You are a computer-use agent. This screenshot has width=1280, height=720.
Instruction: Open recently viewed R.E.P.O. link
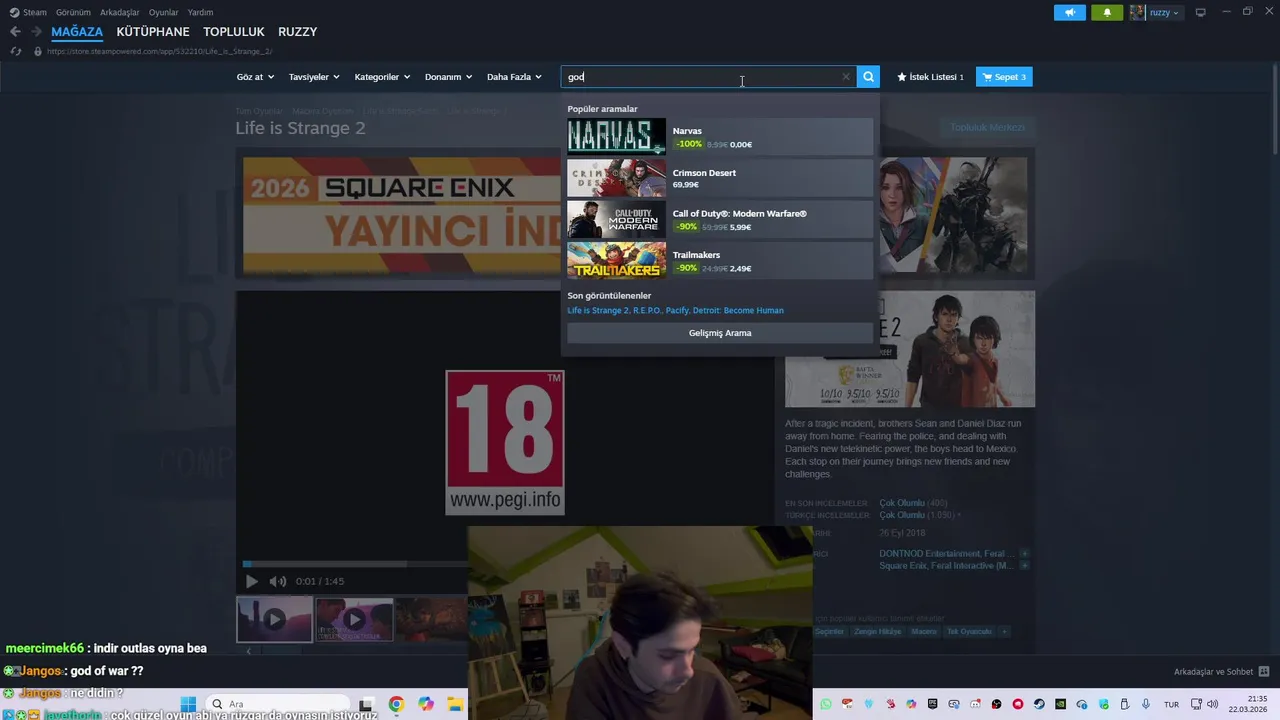(647, 310)
